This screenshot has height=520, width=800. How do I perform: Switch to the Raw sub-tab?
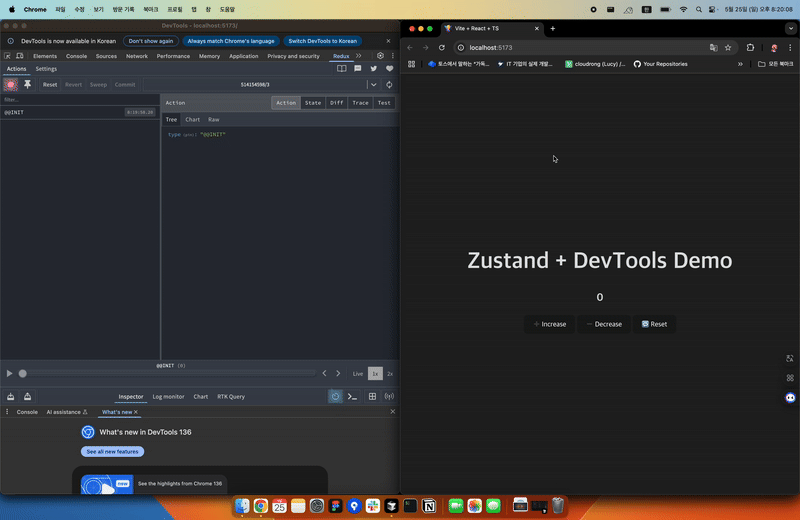click(214, 119)
